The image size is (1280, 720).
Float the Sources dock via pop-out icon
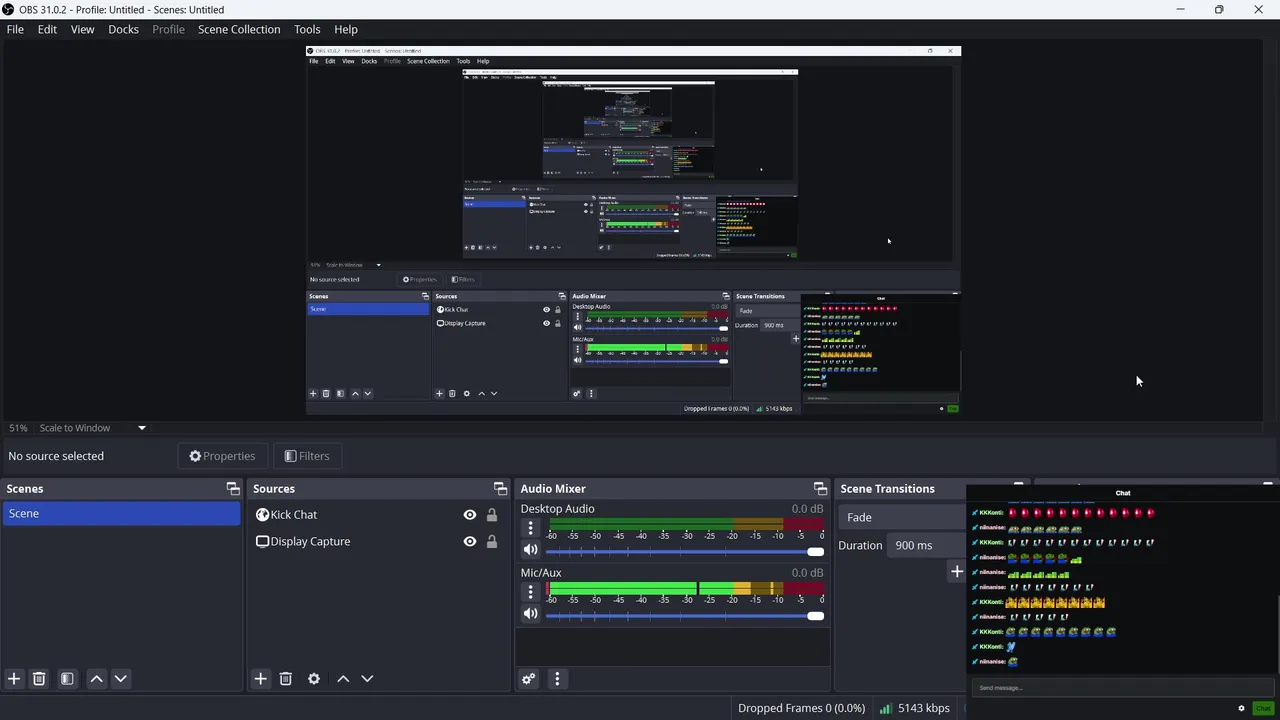500,488
